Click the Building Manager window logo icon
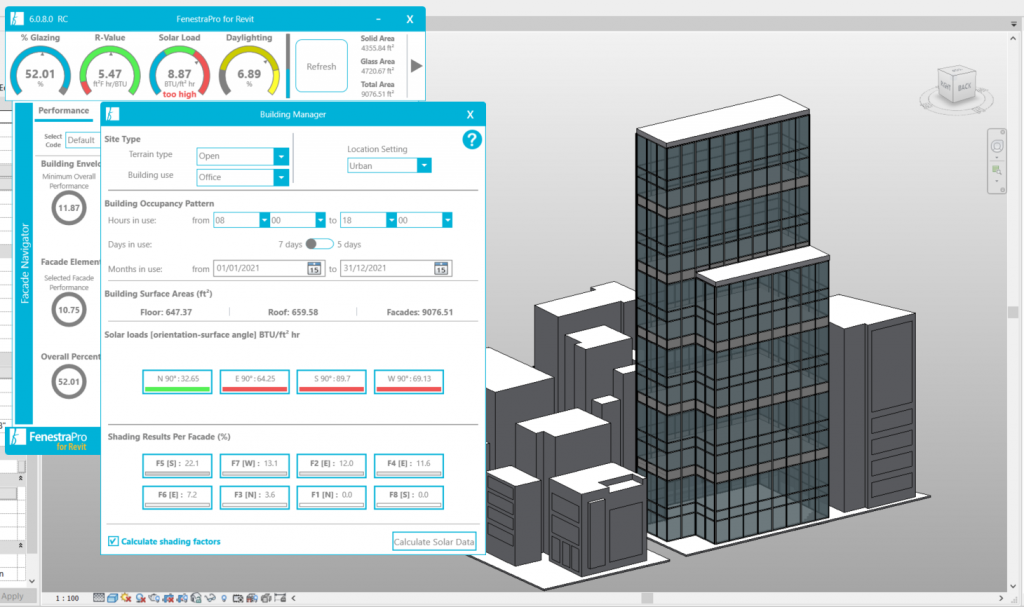The width and height of the screenshot is (1024, 607). (x=112, y=114)
